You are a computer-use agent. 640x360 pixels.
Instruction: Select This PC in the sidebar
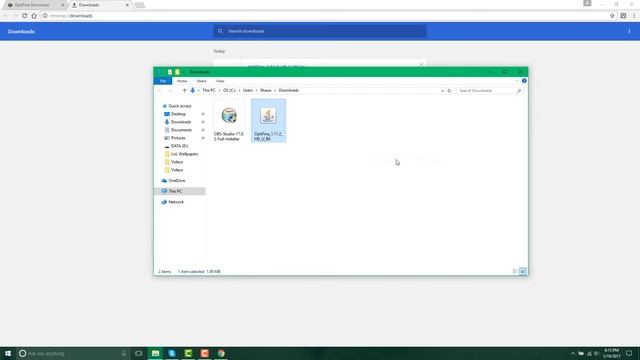[175, 191]
